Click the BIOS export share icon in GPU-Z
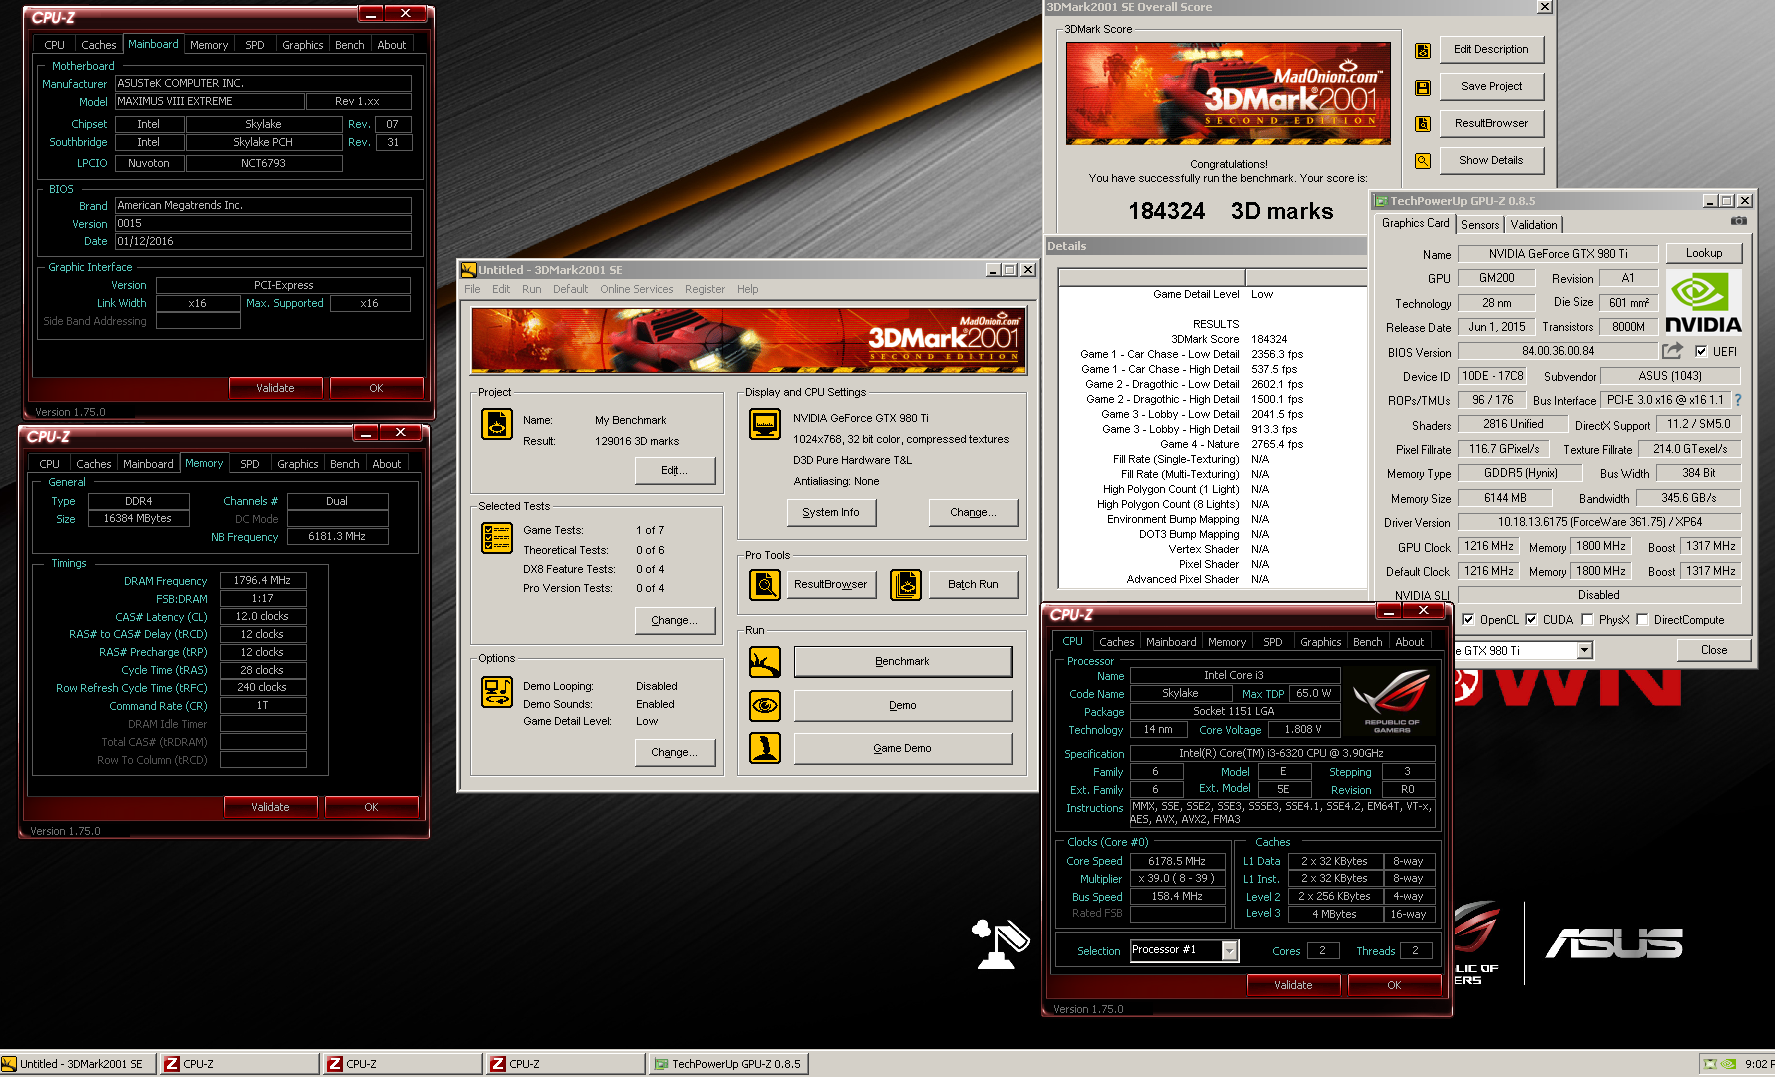The image size is (1775, 1077). [x=1672, y=351]
